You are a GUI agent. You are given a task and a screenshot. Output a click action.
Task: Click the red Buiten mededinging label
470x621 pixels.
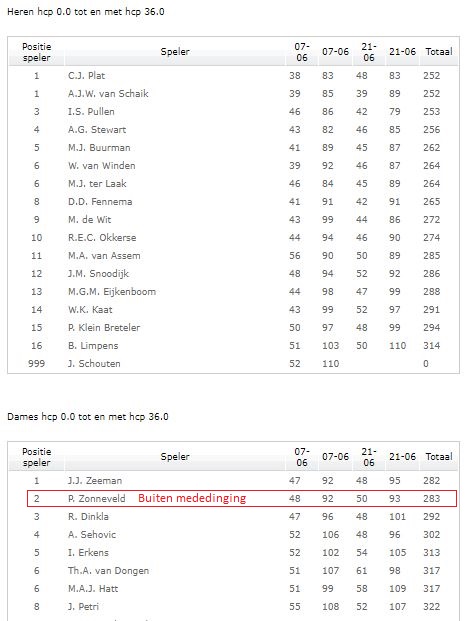click(x=192, y=498)
